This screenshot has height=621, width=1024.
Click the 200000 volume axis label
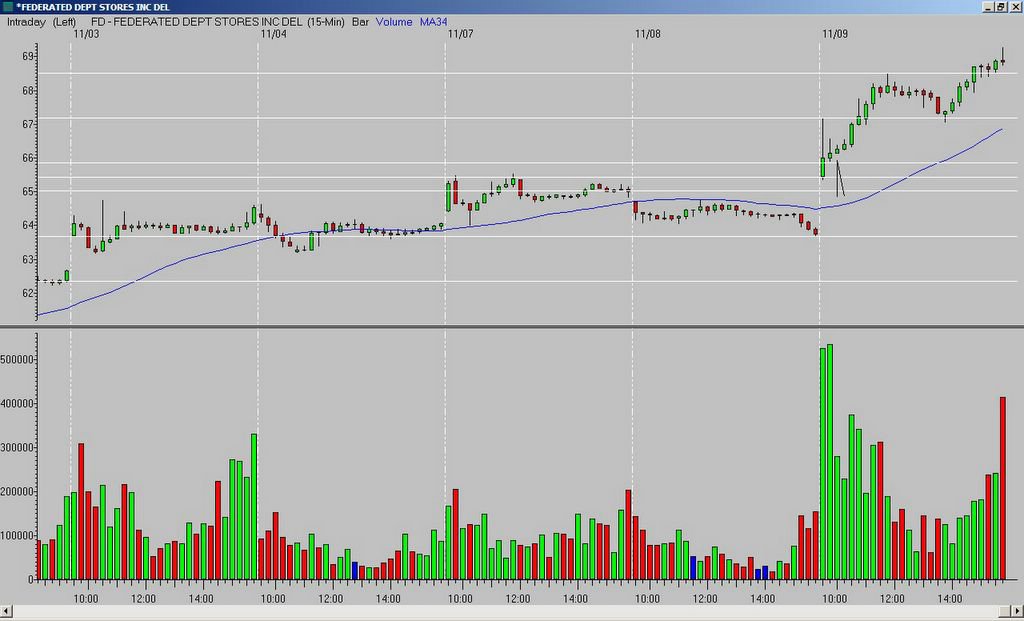pyautogui.click(x=17, y=492)
